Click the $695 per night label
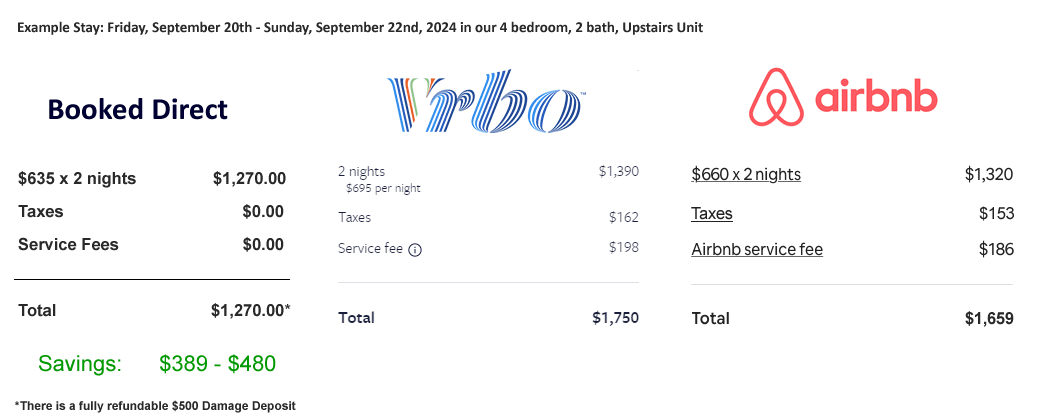 point(383,188)
